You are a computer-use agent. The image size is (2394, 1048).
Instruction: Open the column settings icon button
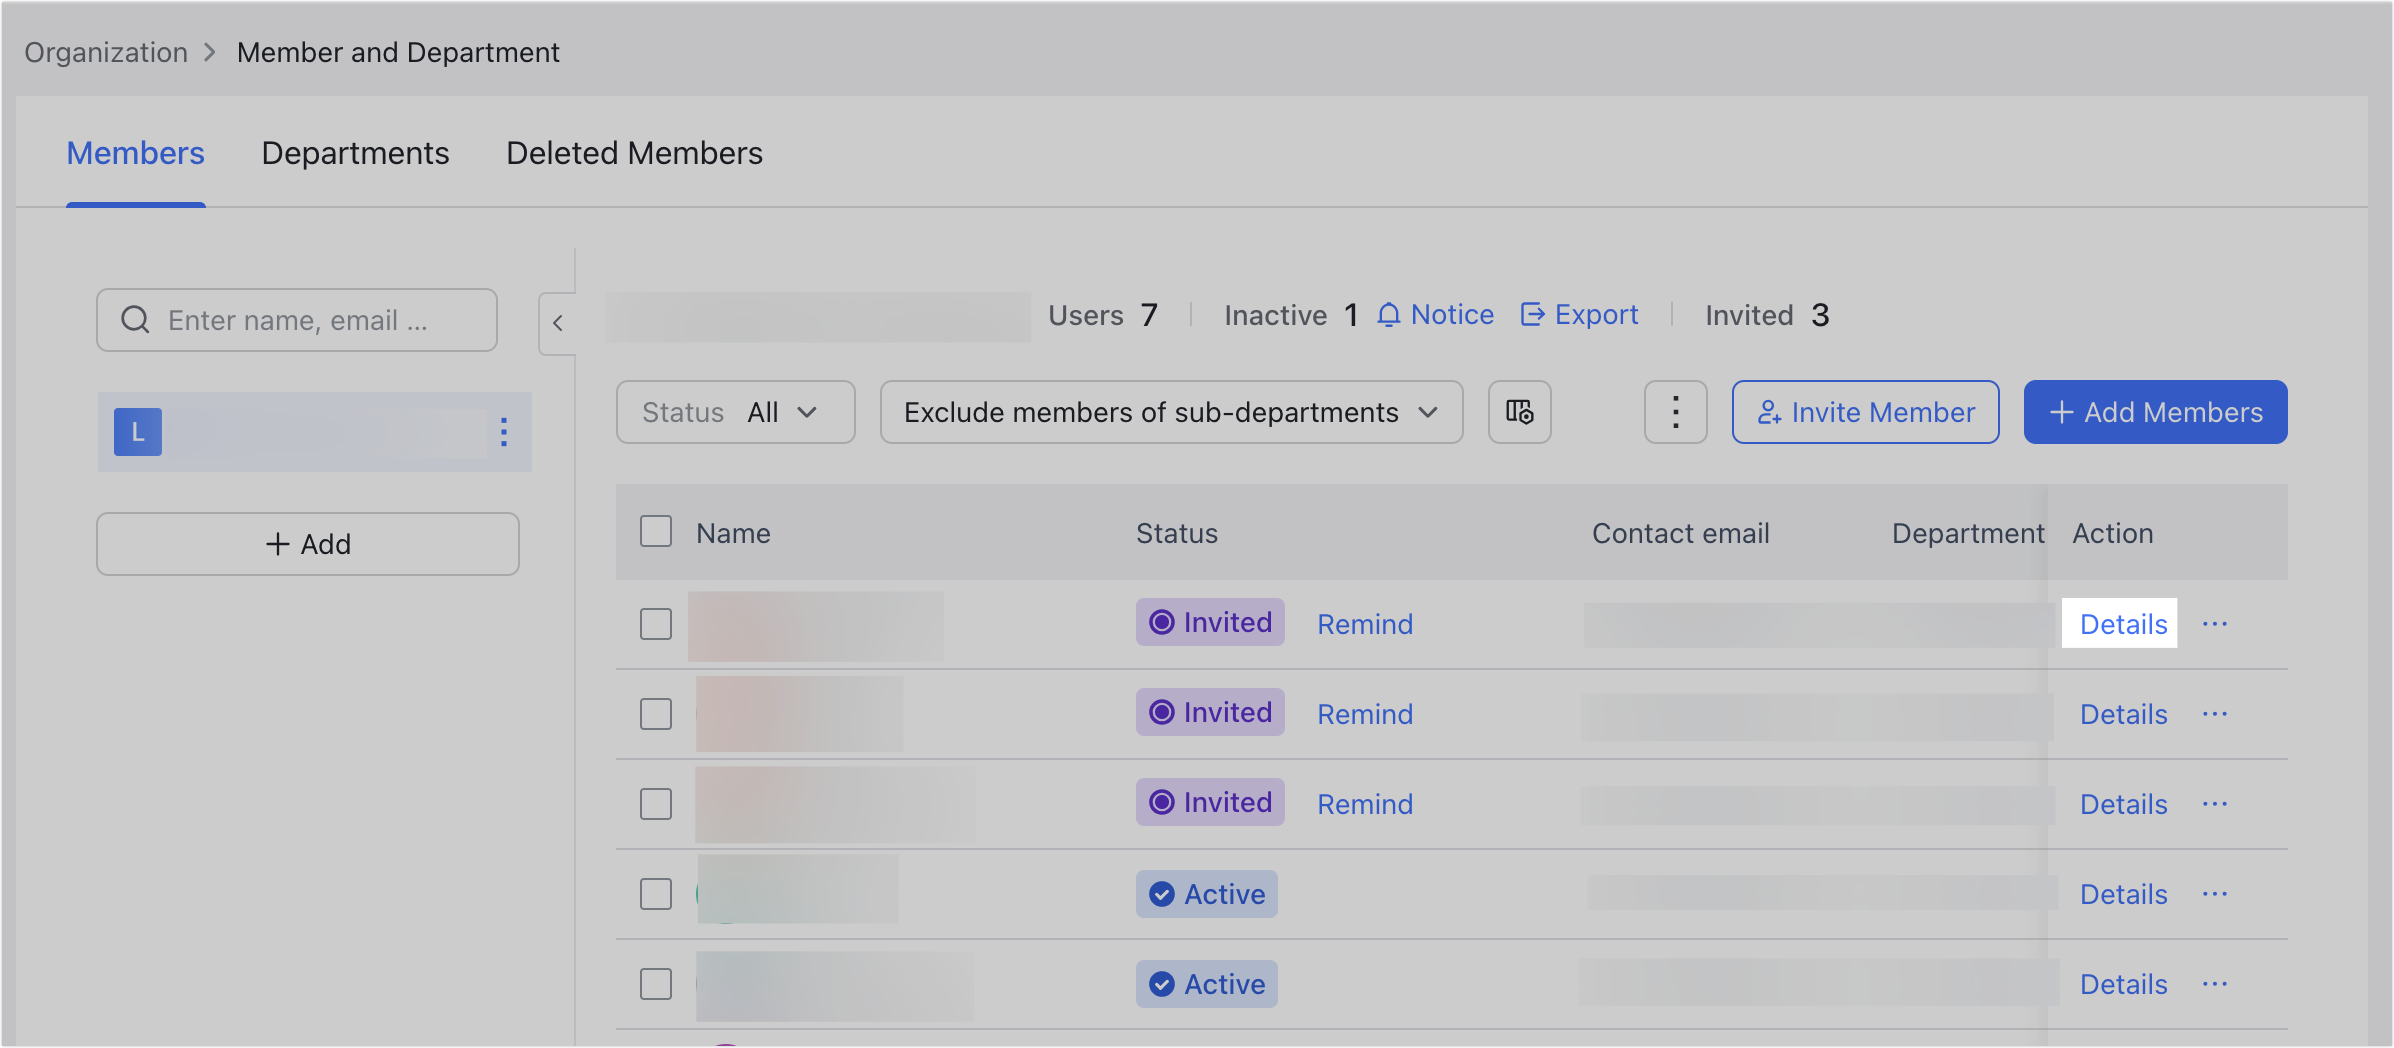(1519, 412)
